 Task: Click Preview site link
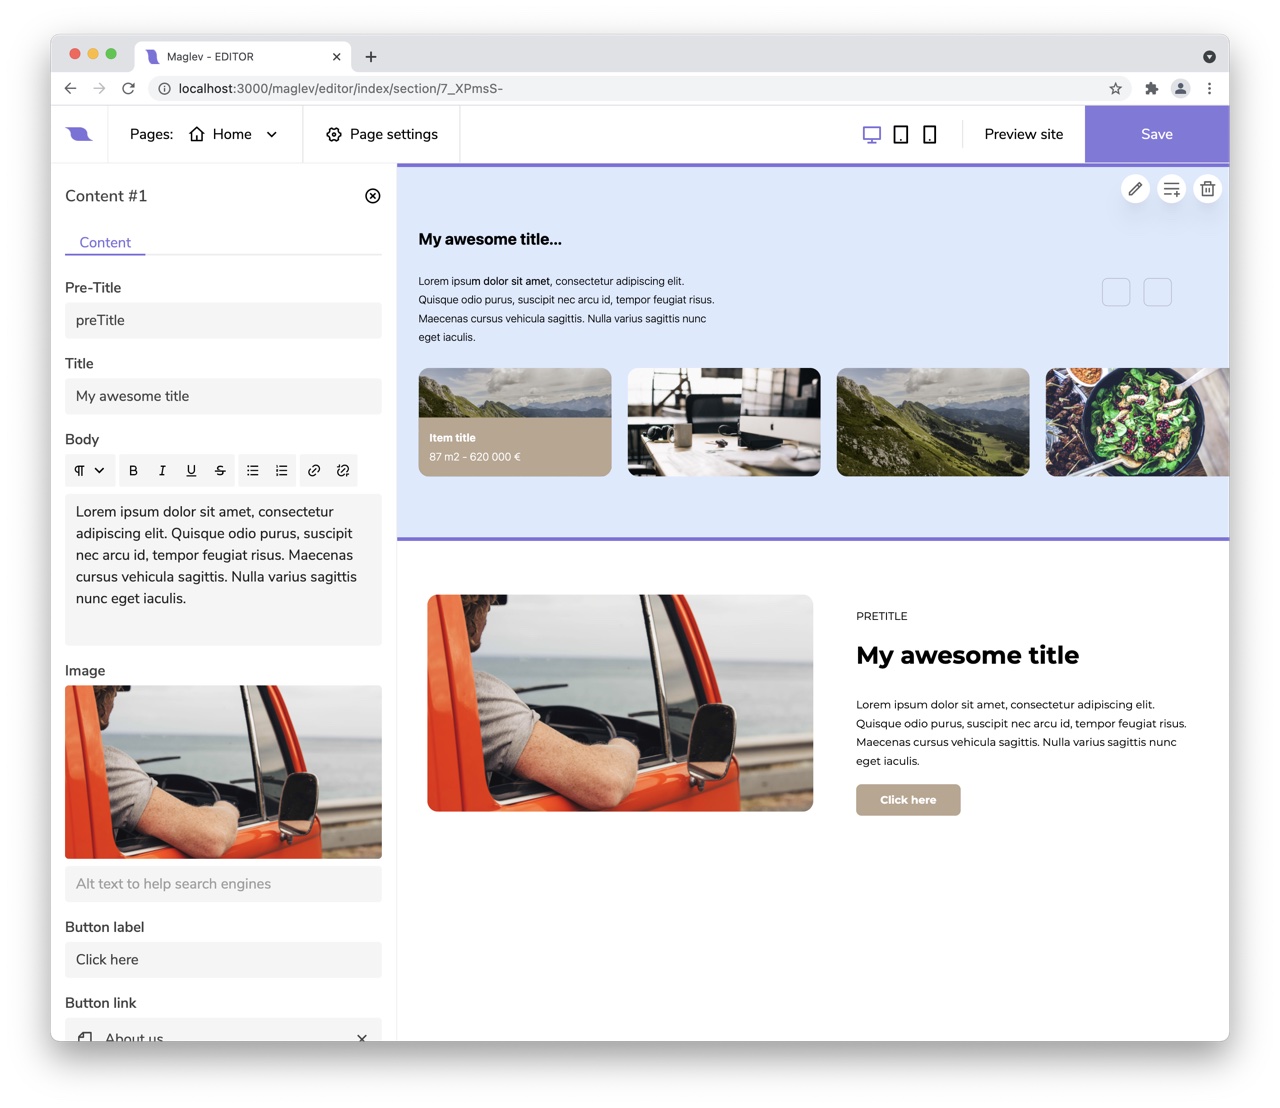pyautogui.click(x=1024, y=134)
